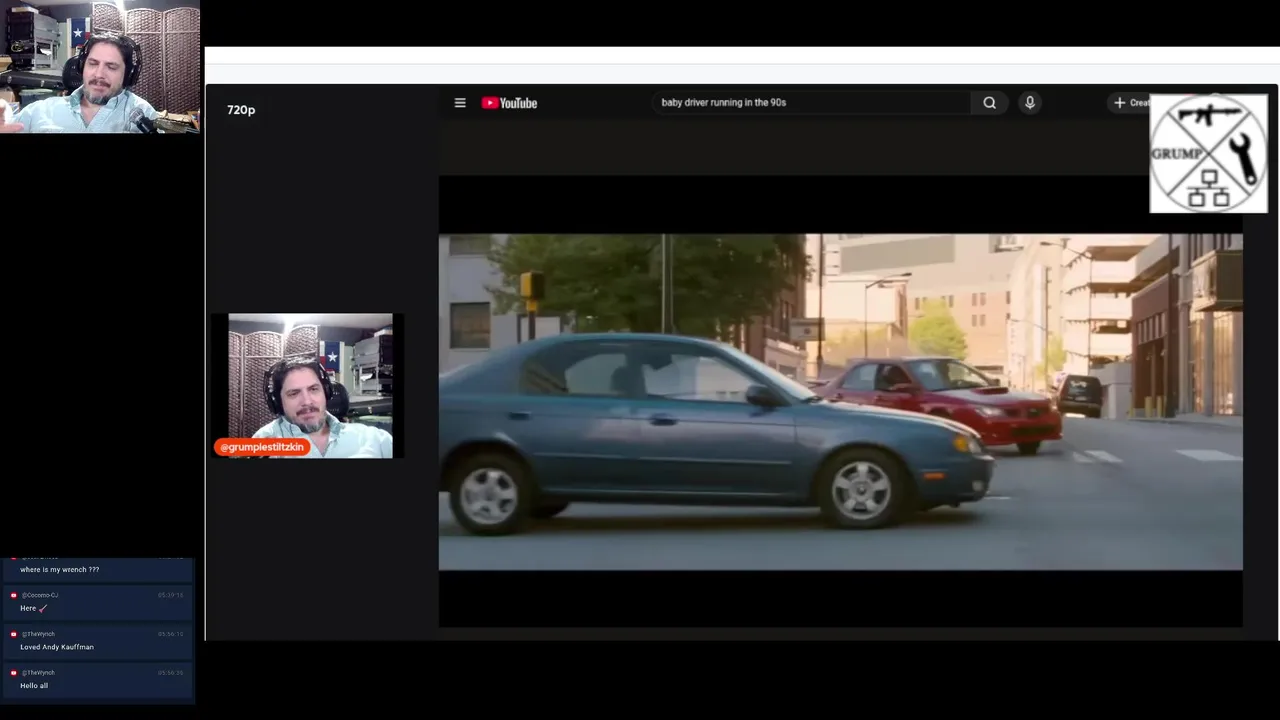Open the YouTube hamburger guide menu
The width and height of the screenshot is (1280, 720).
click(x=460, y=103)
